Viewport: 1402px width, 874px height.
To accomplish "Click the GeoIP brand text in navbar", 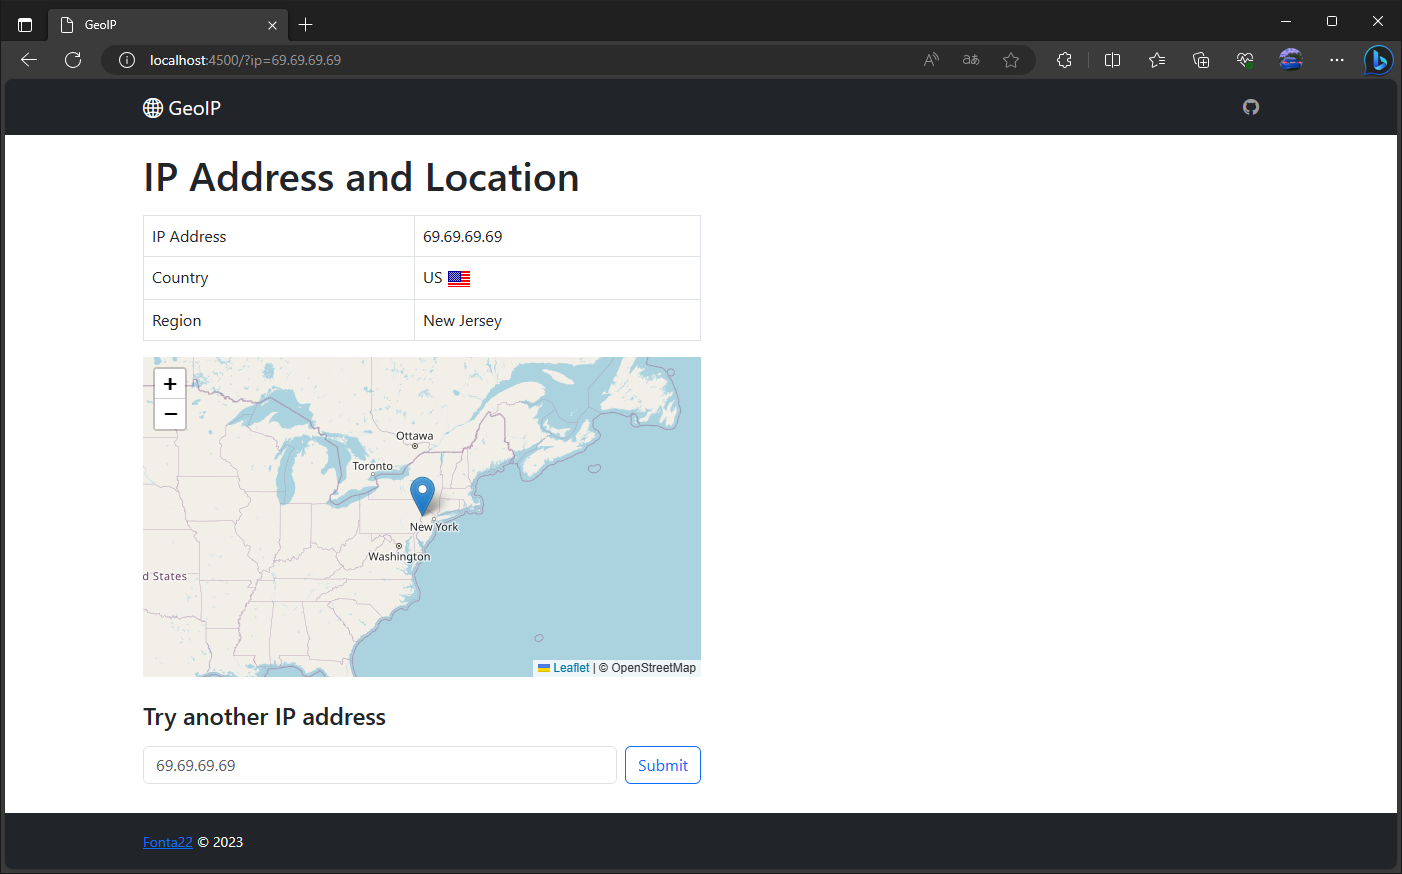I will (195, 108).
